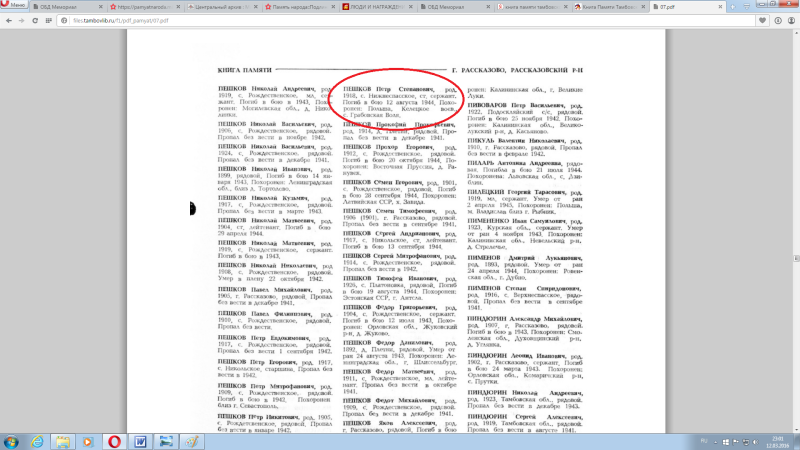
Task: Open the volume speaker tray icon
Action: click(756, 442)
